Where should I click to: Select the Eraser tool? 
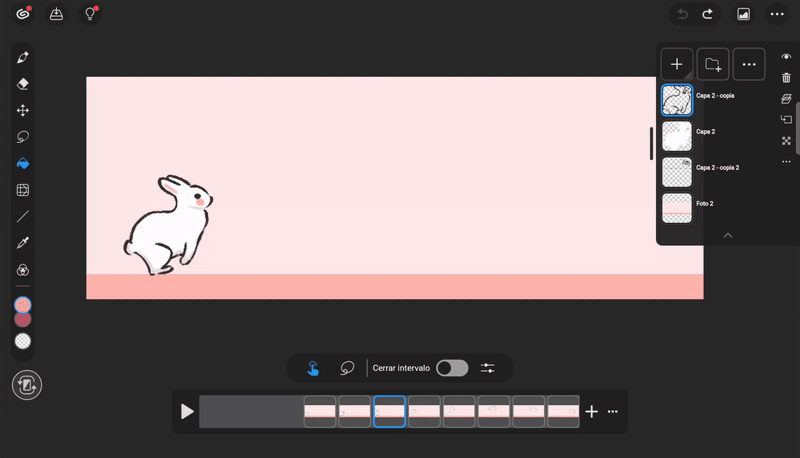[x=22, y=84]
